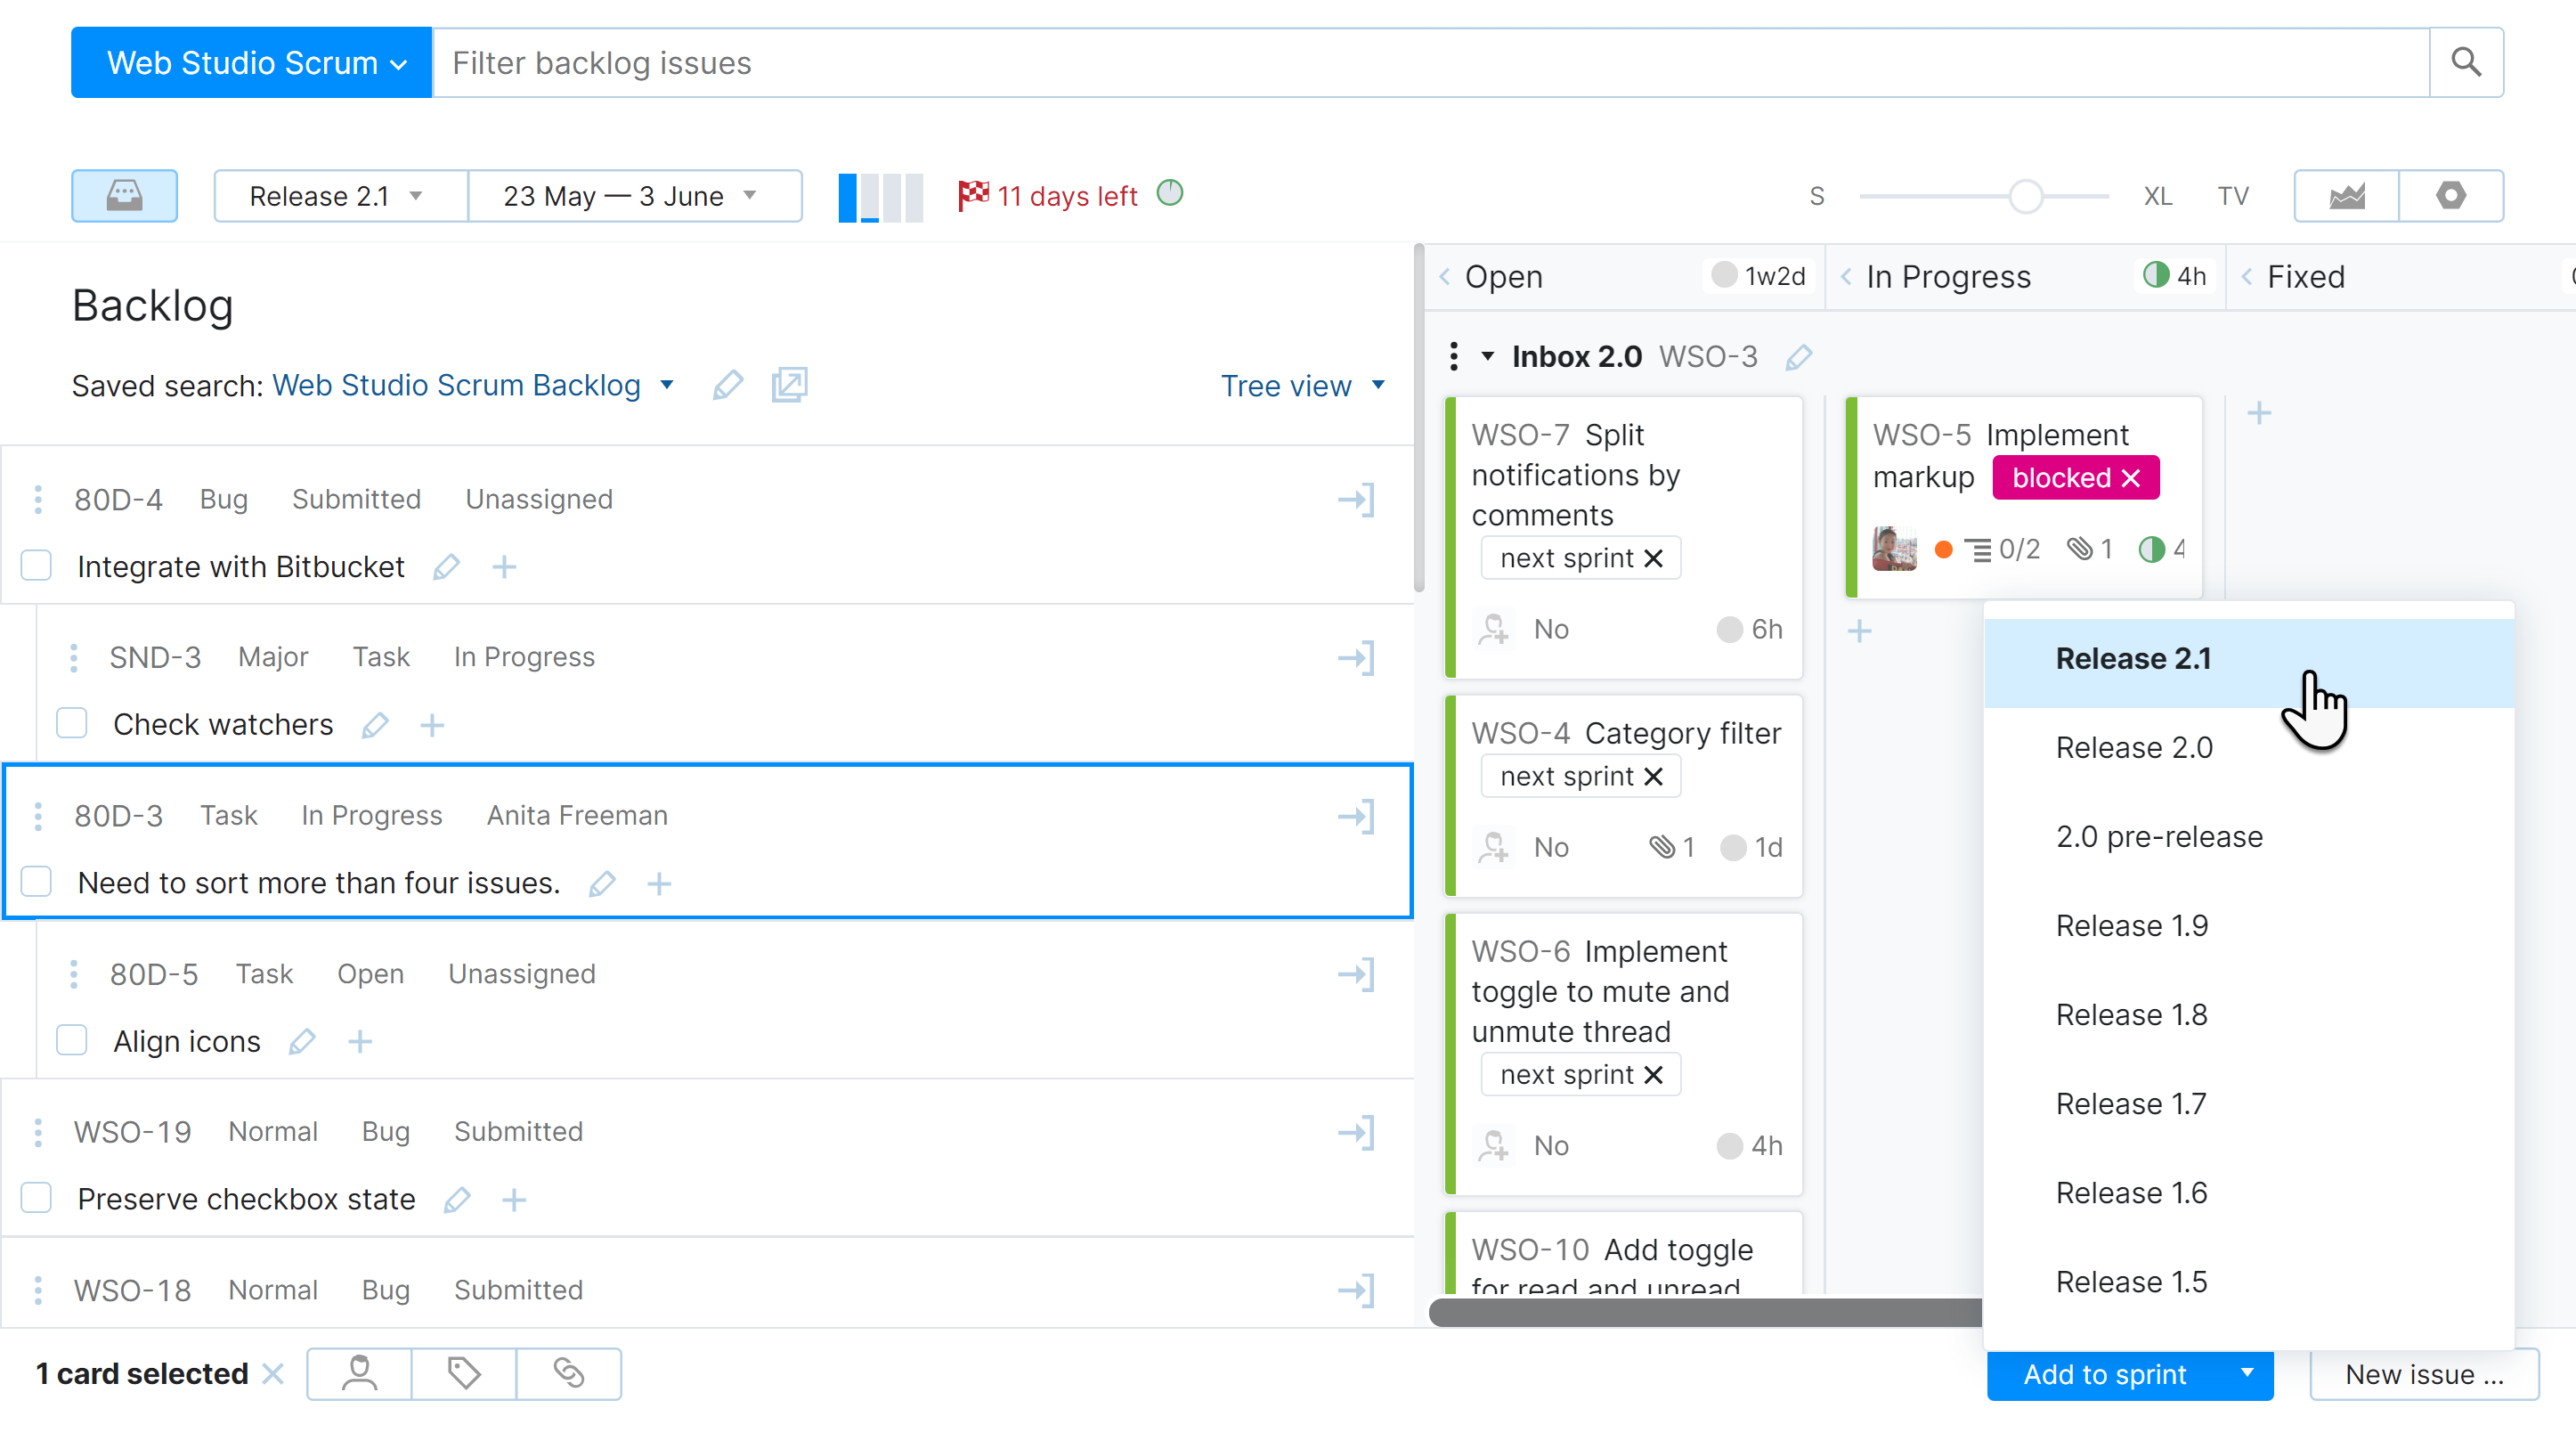Click the New issue button
Image resolution: width=2576 pixels, height=1449 pixels.
click(2423, 1374)
